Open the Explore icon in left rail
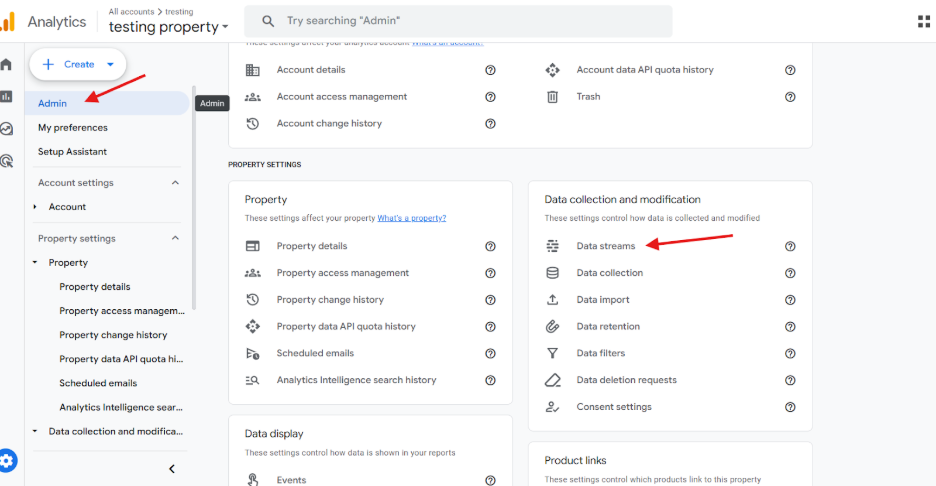This screenshot has width=936, height=486. (x=7, y=129)
